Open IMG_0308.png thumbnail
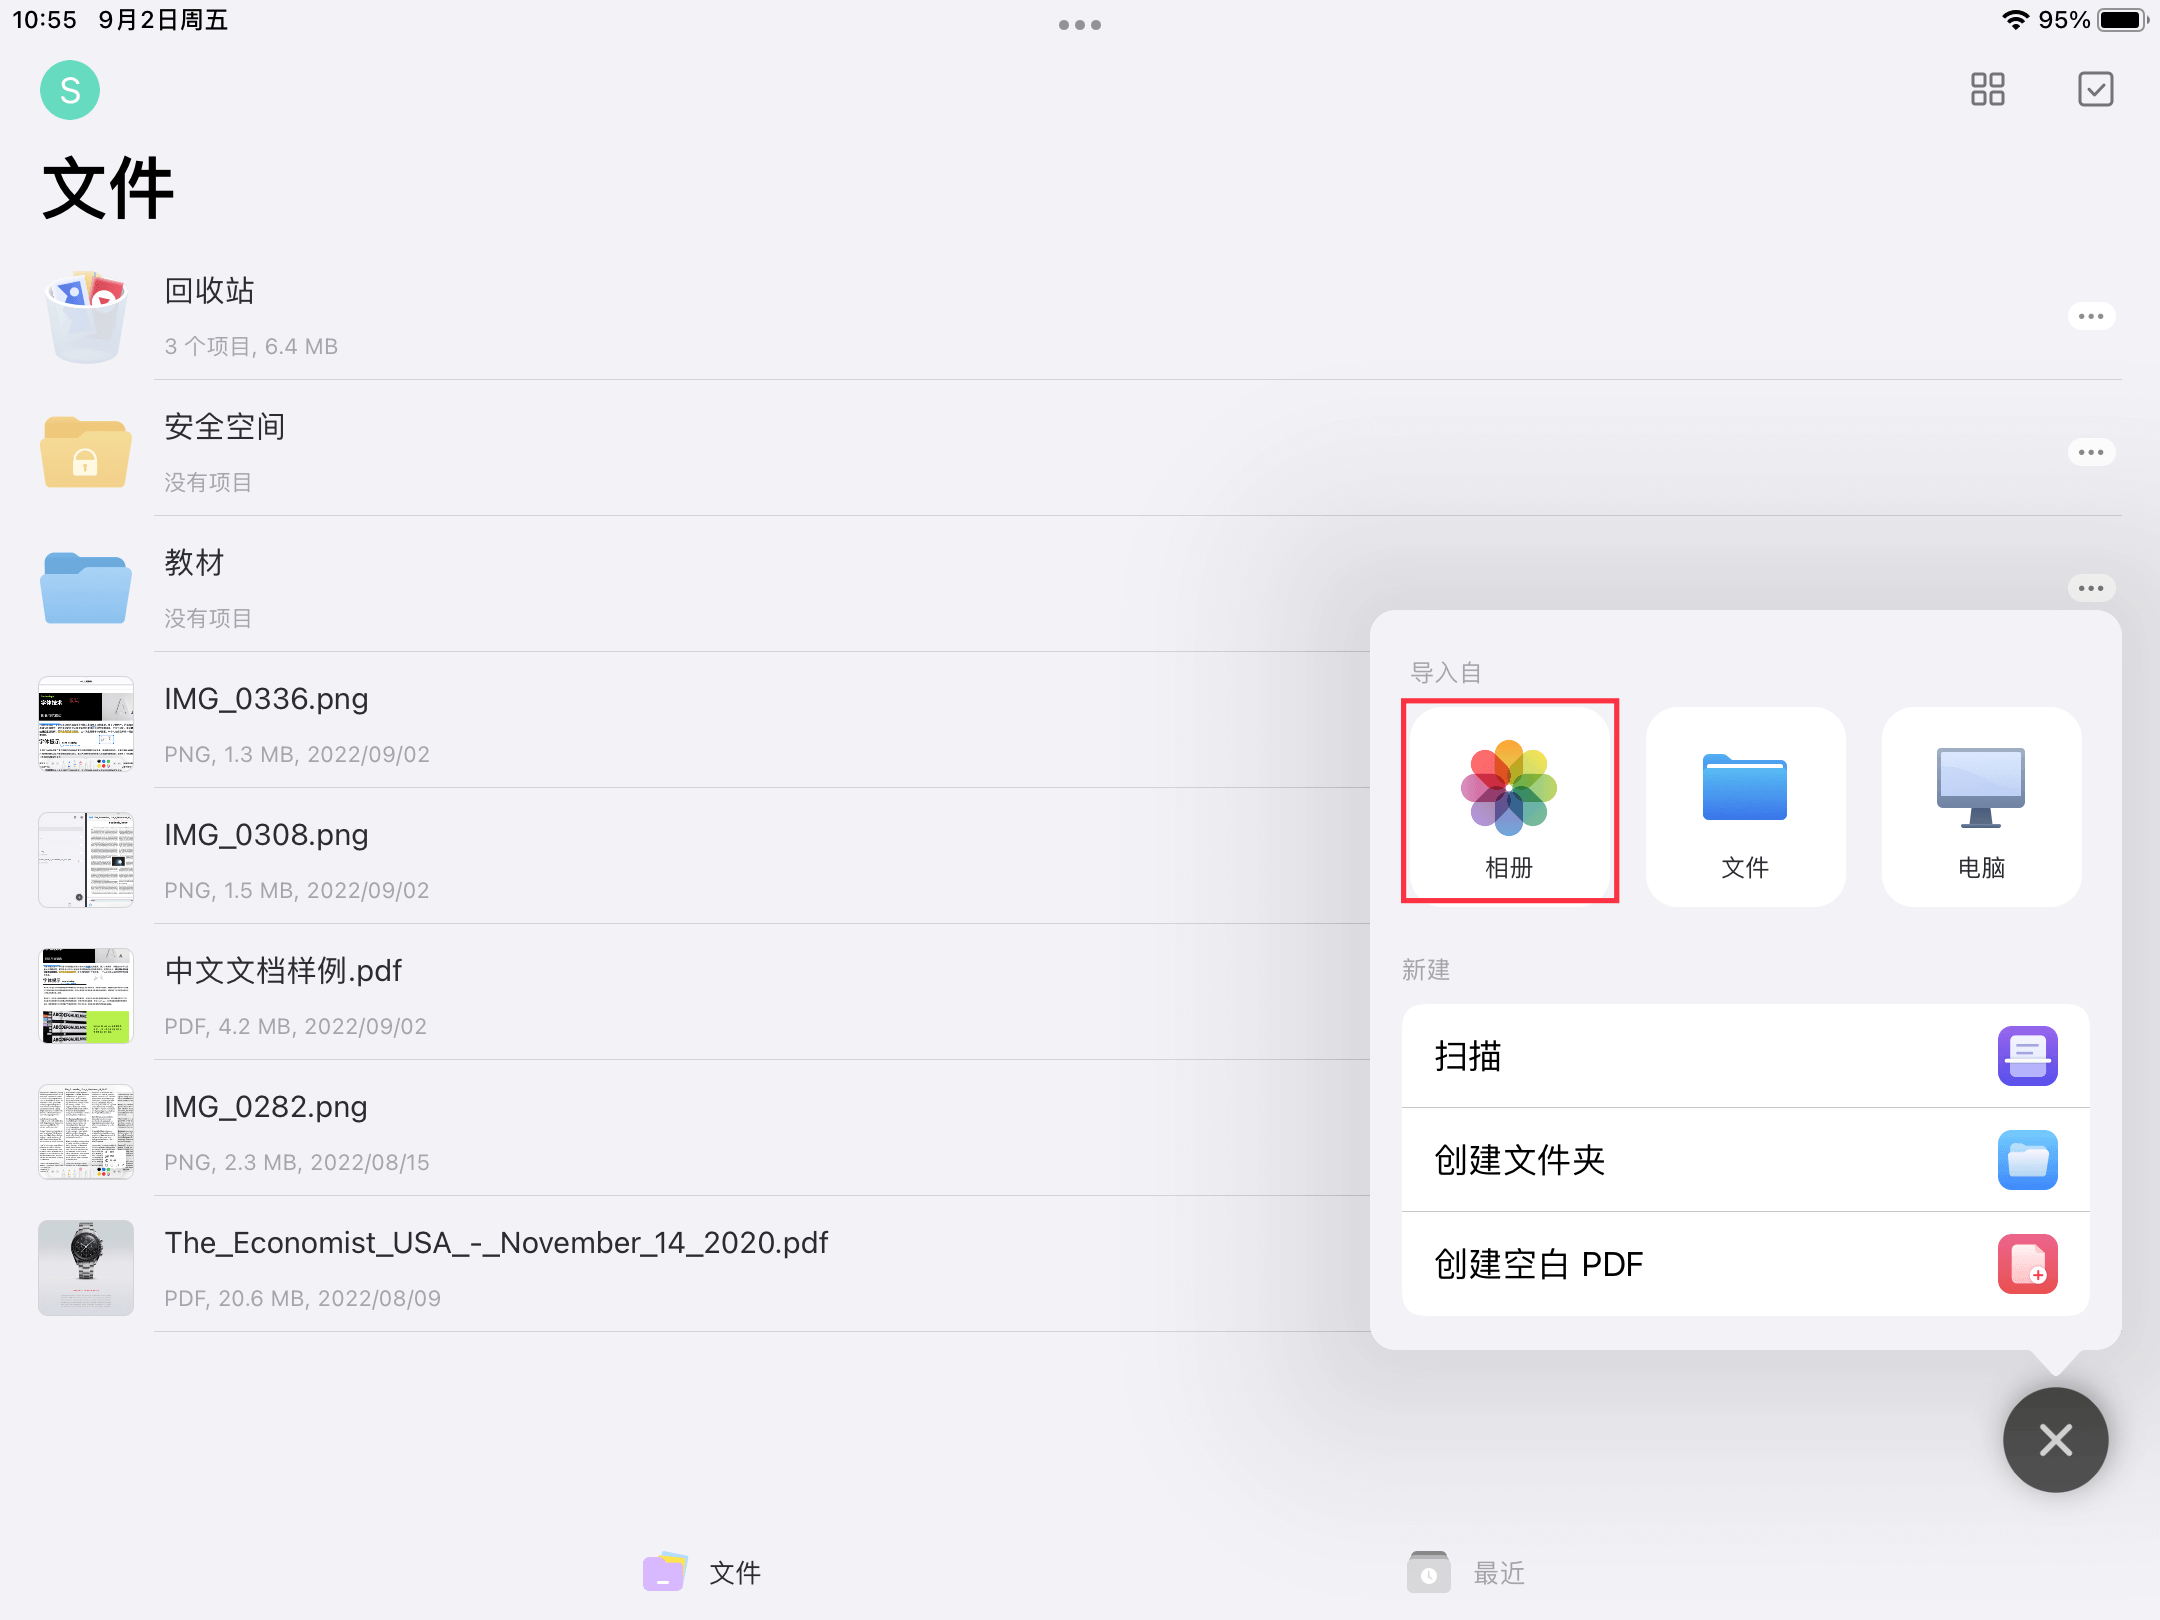Viewport: 2160px width, 1620px height. (x=86, y=860)
